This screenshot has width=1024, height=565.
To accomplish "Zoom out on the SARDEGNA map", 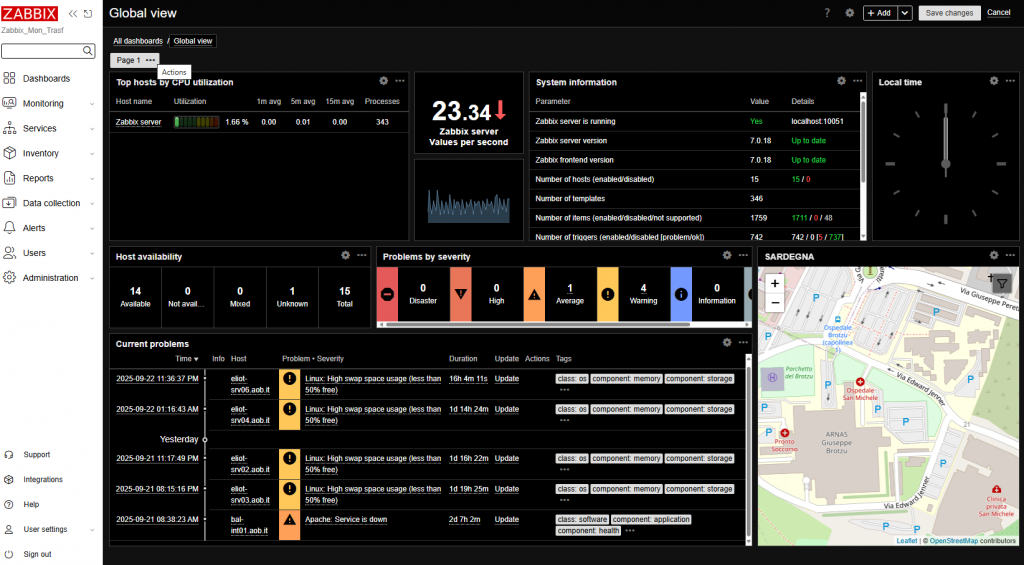I will coord(775,301).
